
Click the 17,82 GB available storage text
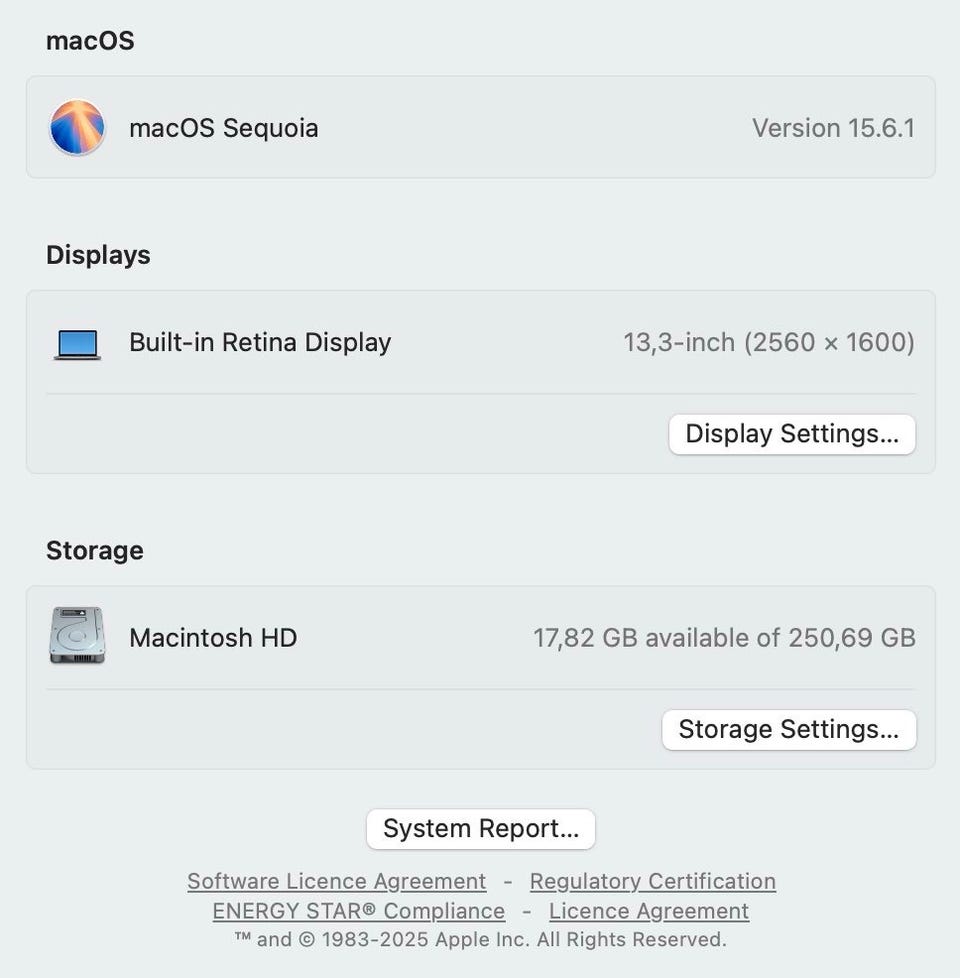724,638
